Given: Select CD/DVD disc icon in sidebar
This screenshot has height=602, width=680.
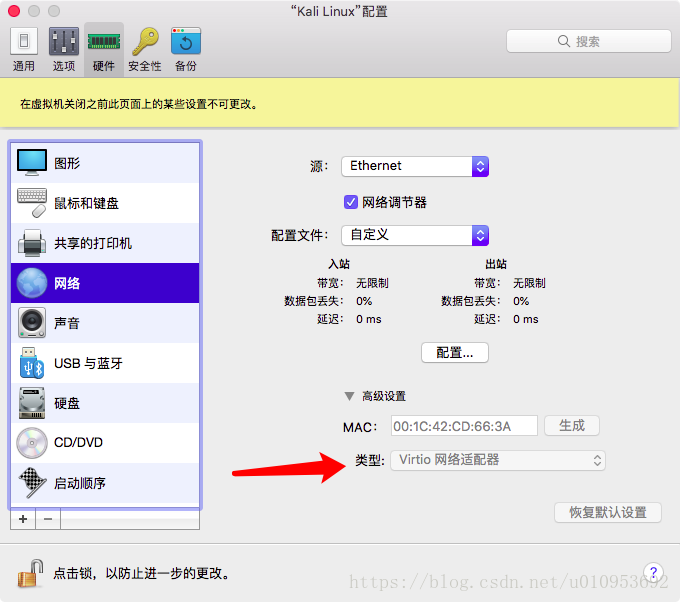Looking at the screenshot, I should (32, 443).
